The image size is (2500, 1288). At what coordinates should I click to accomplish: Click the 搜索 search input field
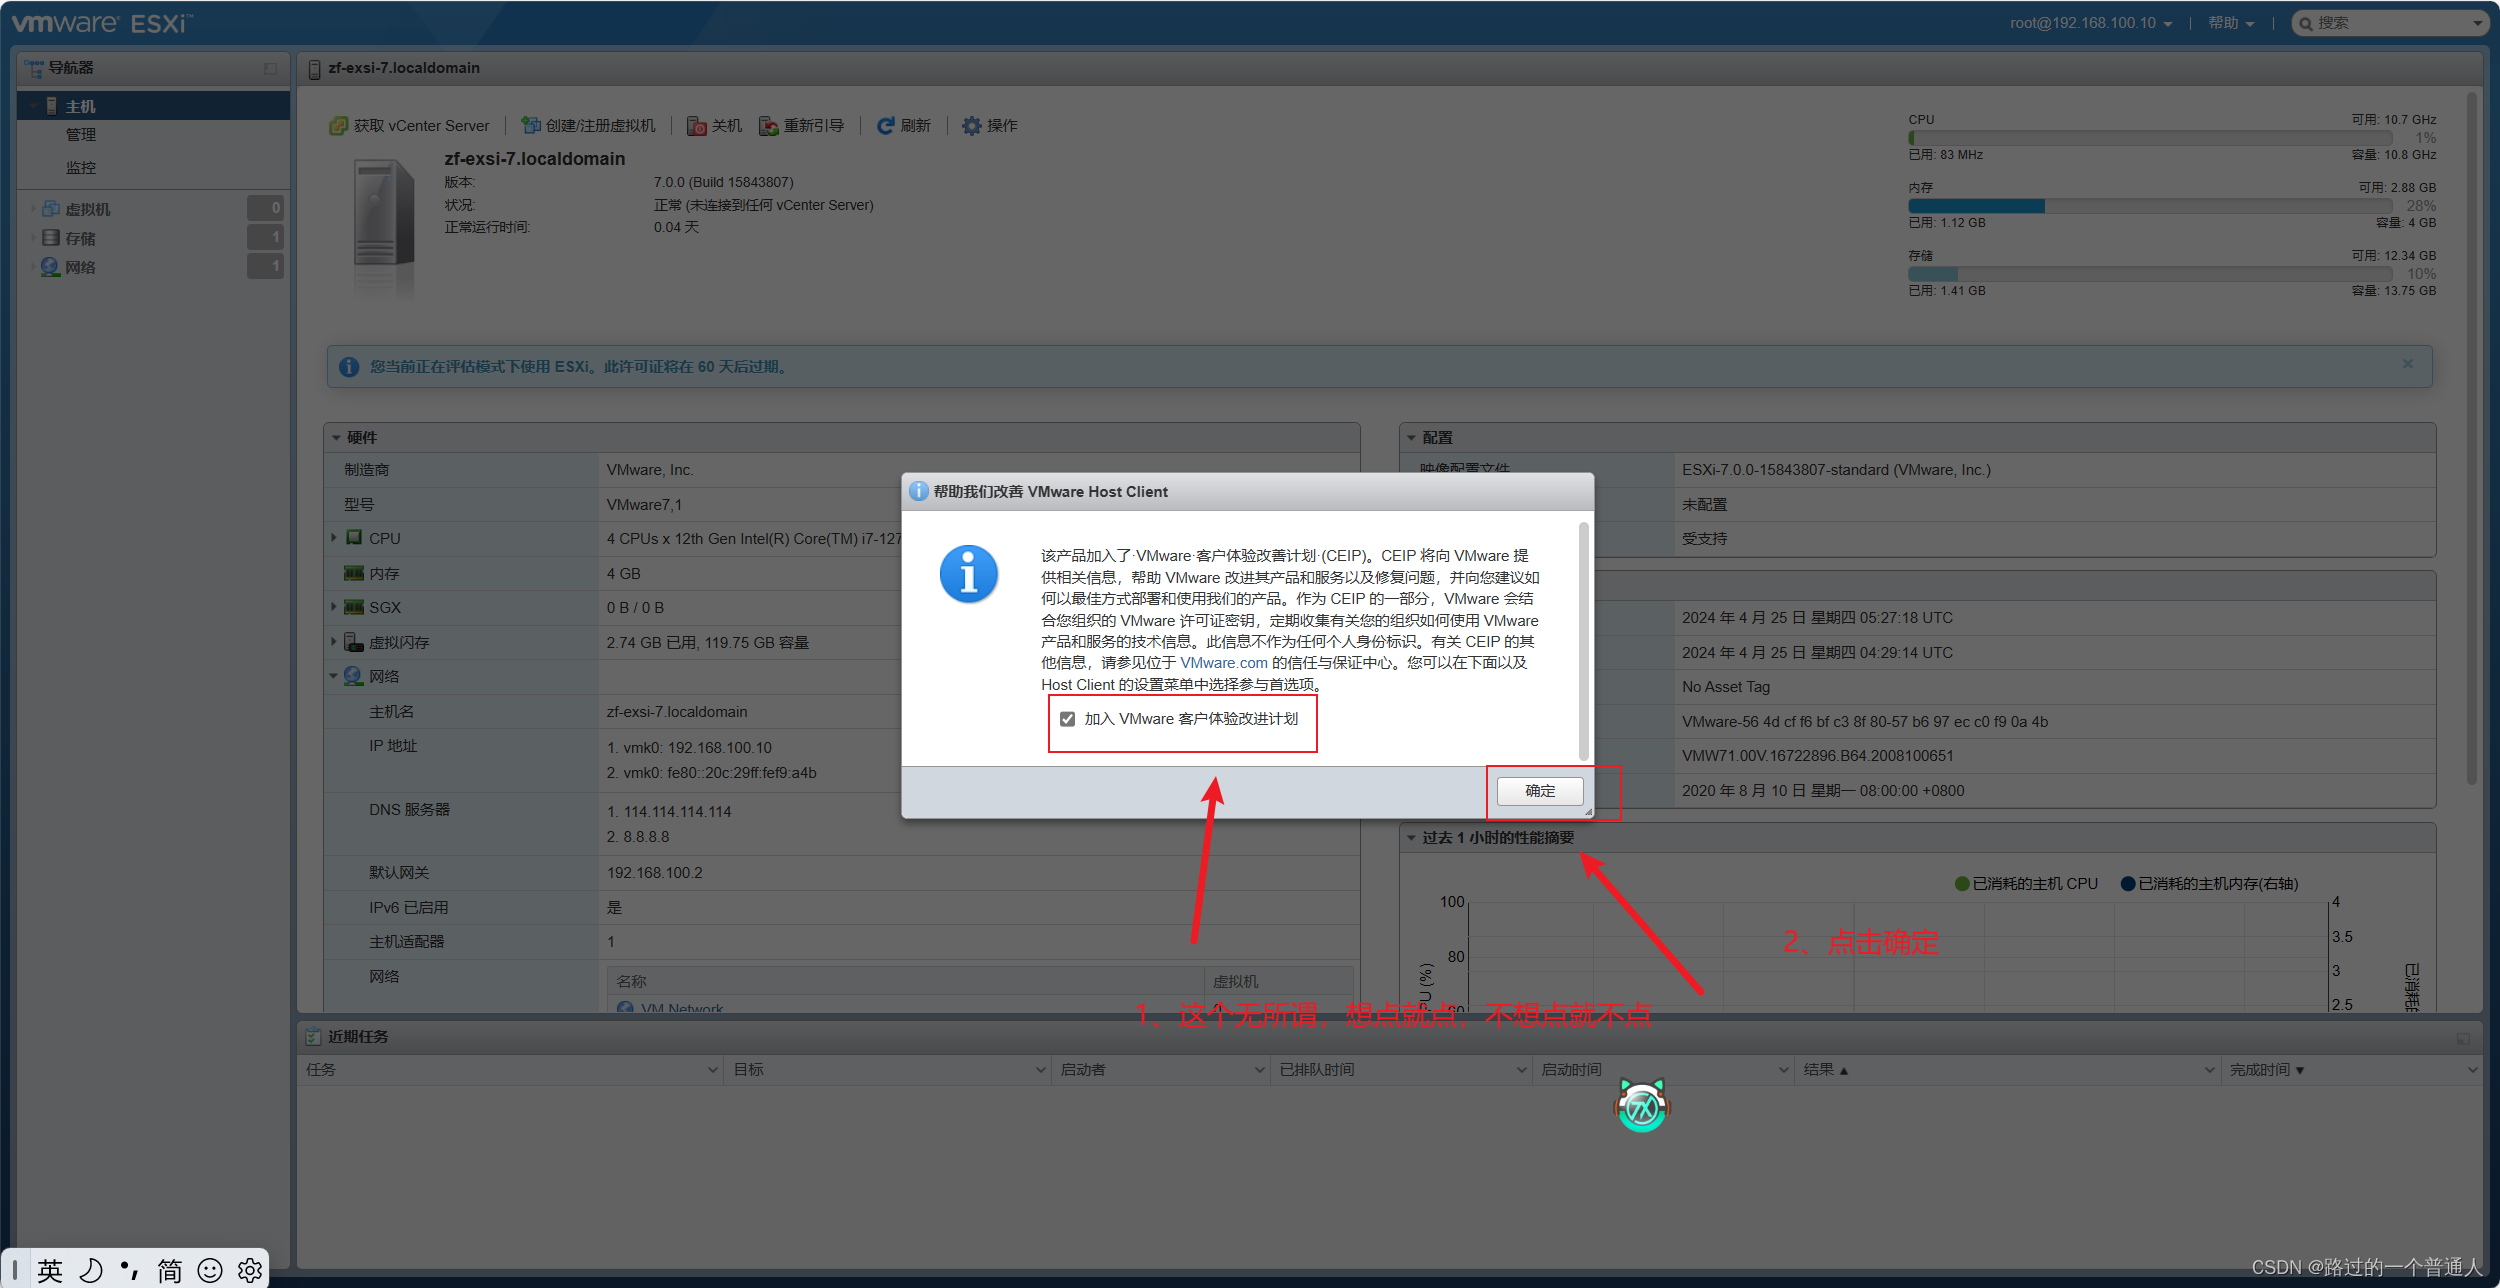click(x=2390, y=23)
